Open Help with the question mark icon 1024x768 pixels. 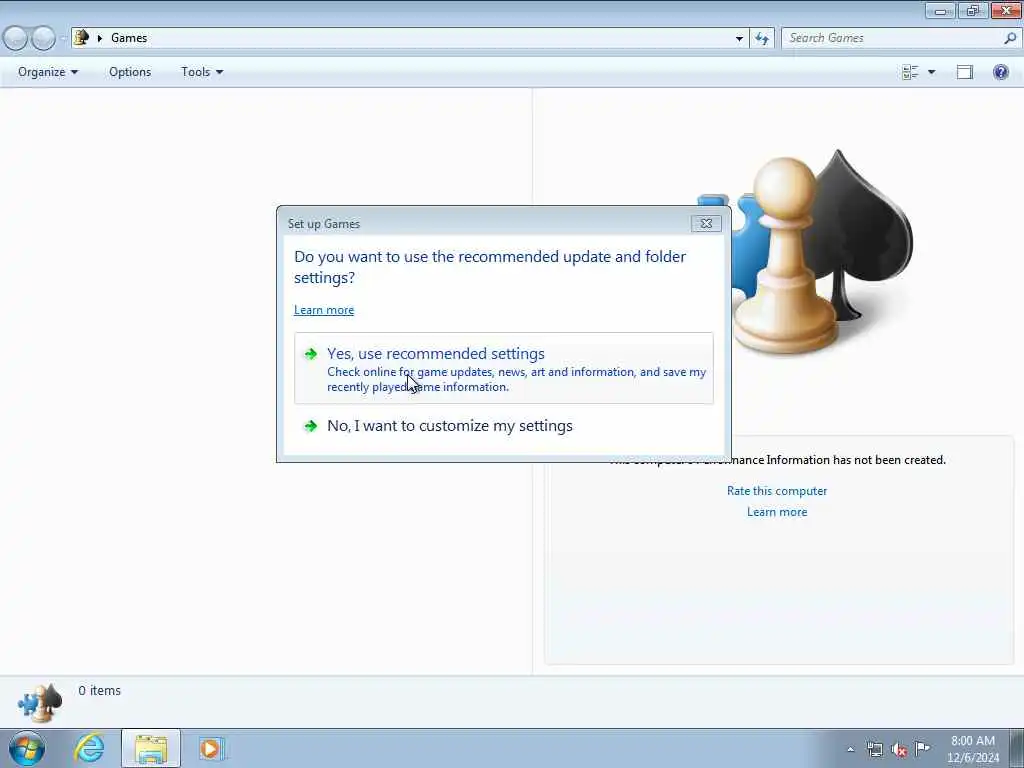(1000, 72)
